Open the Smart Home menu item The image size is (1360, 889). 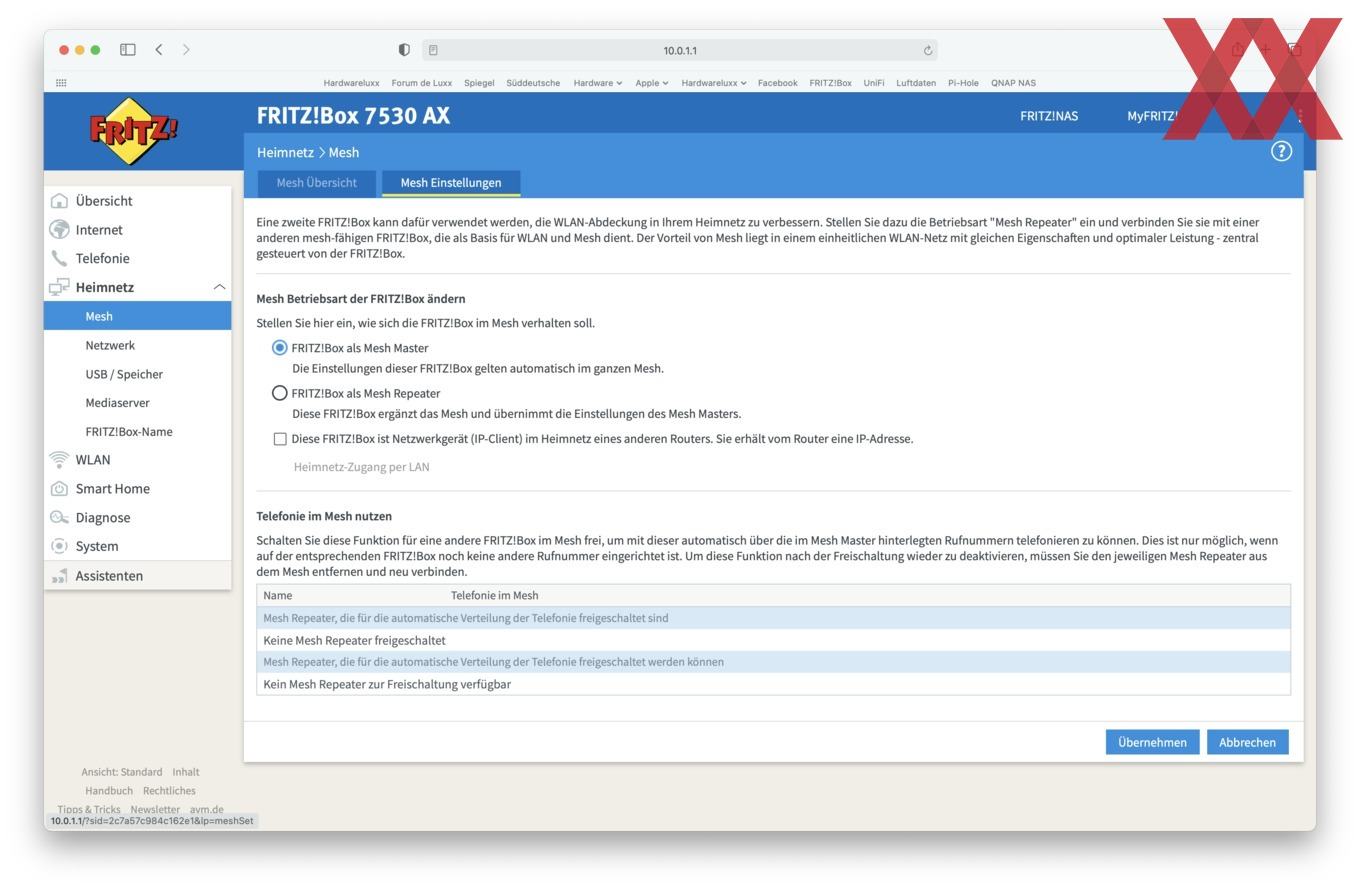[112, 489]
